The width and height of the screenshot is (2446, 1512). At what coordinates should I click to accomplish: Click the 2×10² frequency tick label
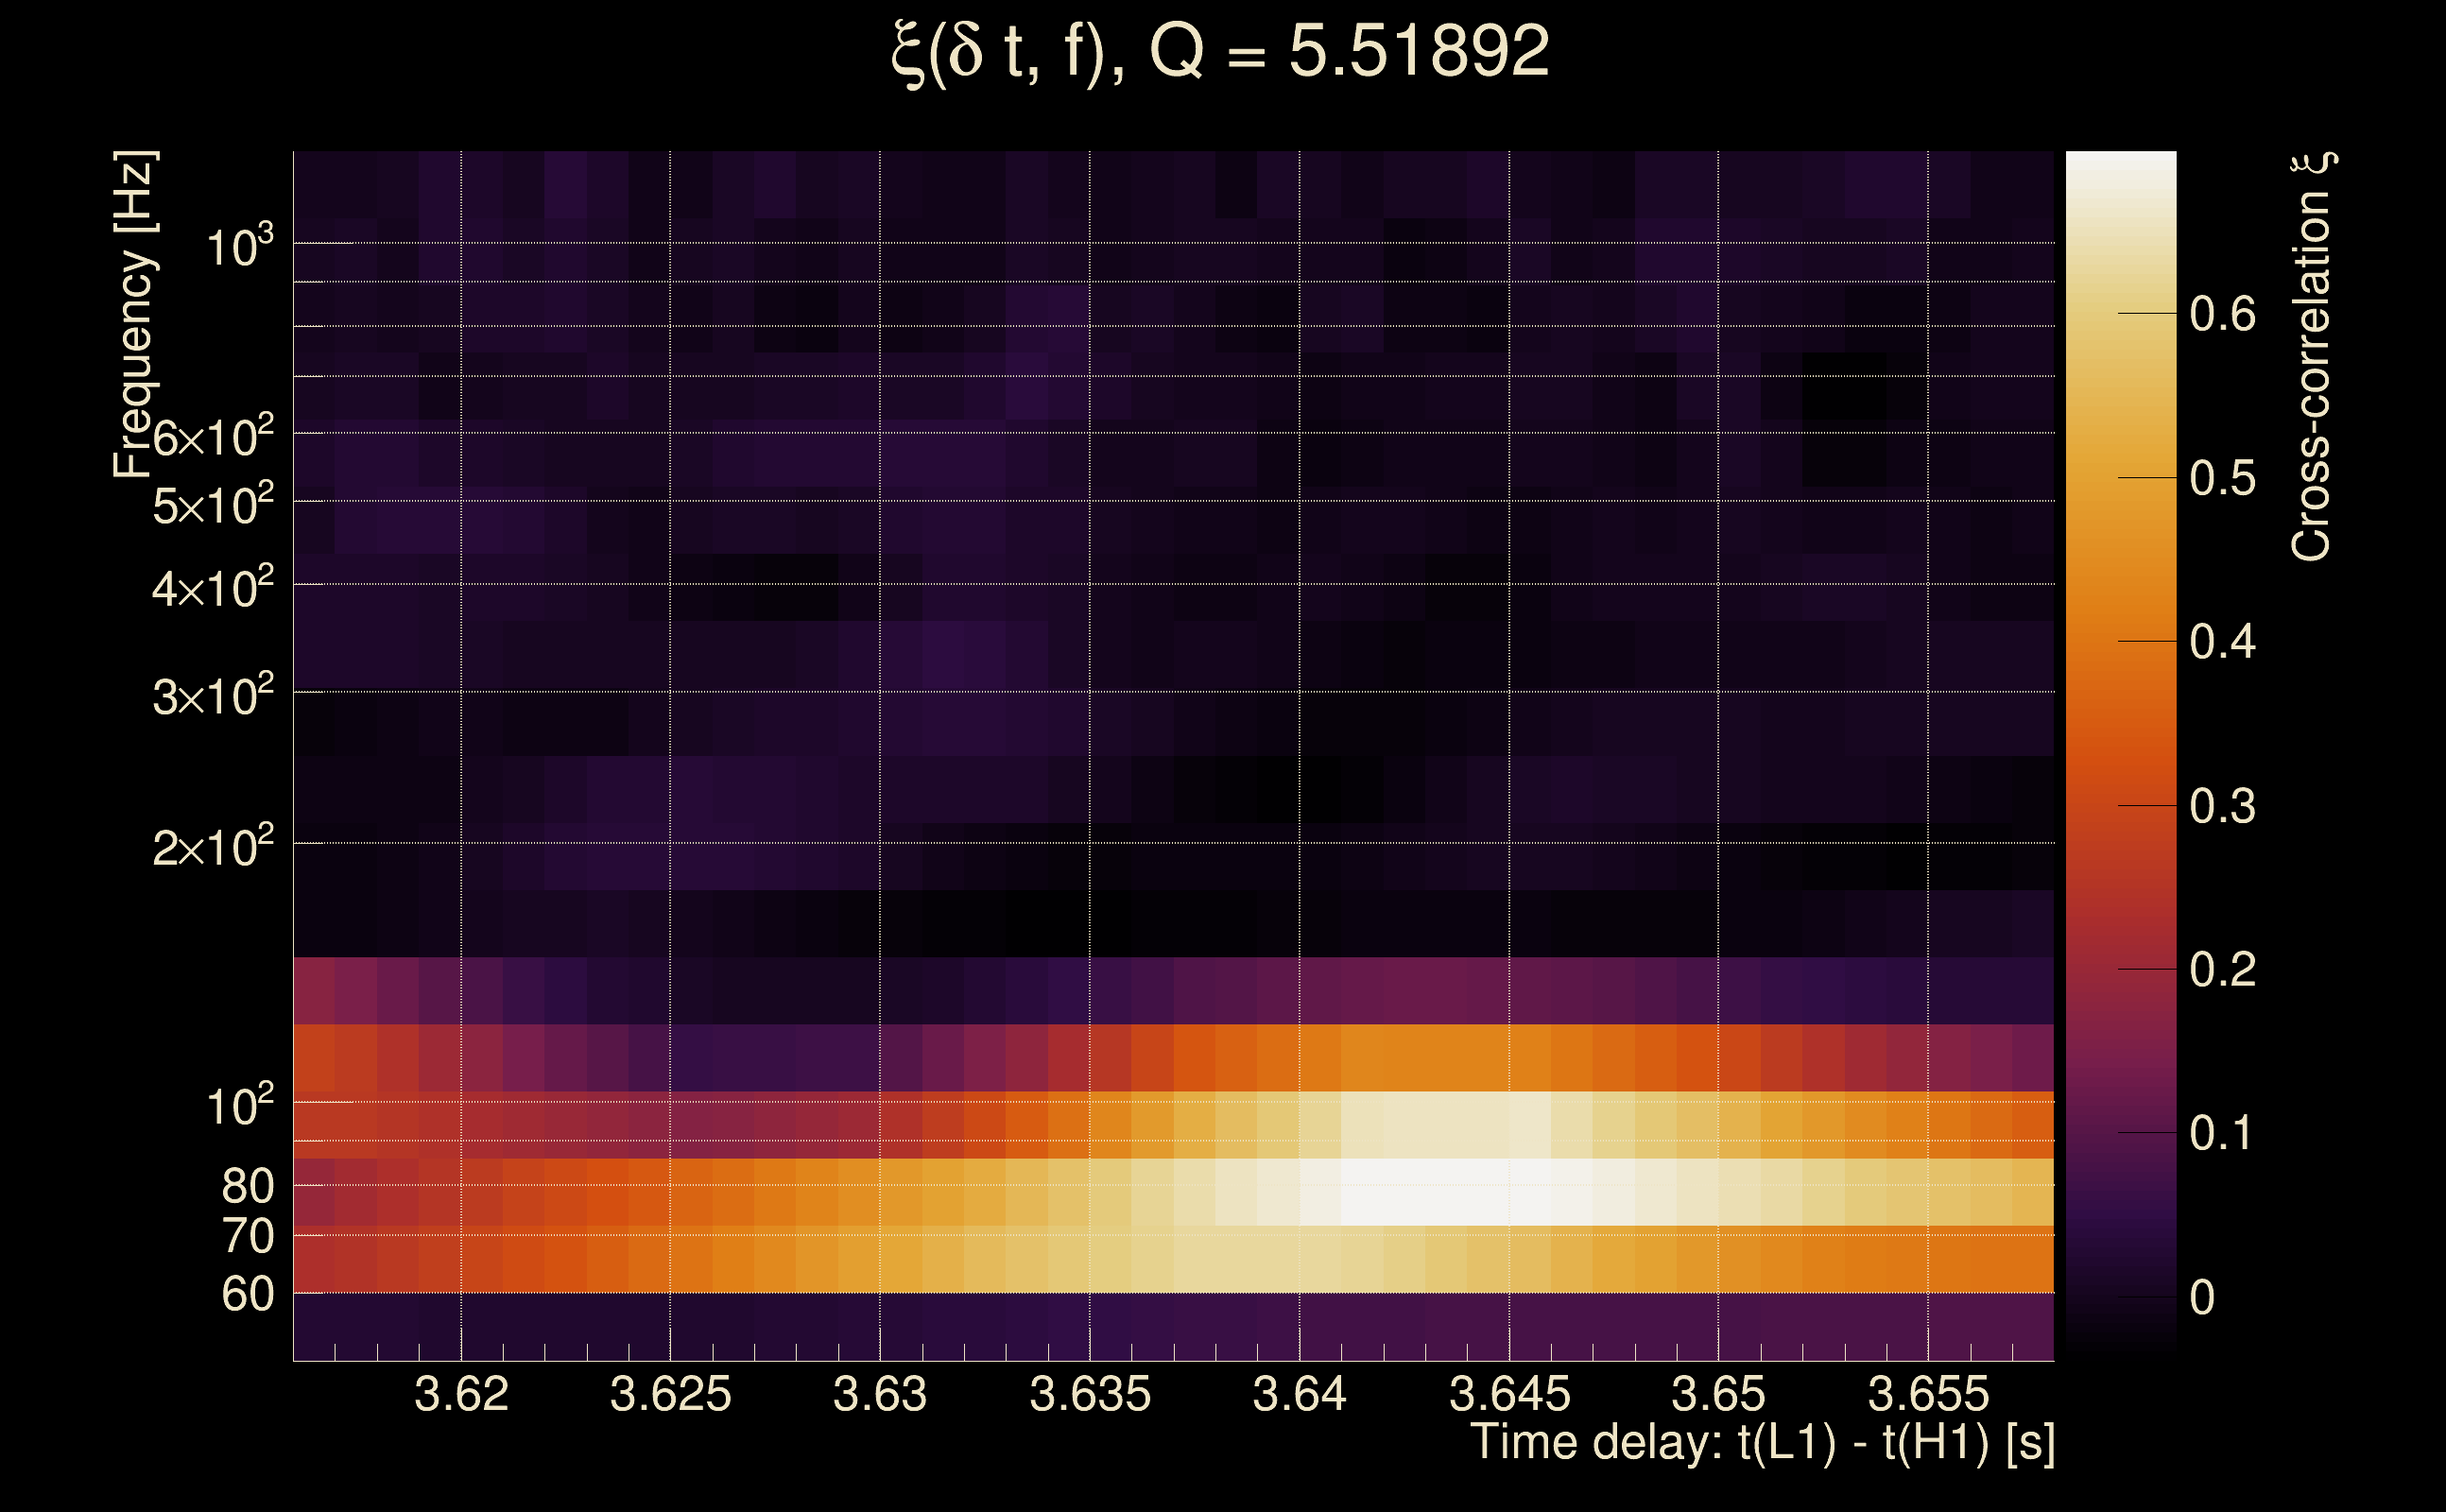click(x=212, y=847)
